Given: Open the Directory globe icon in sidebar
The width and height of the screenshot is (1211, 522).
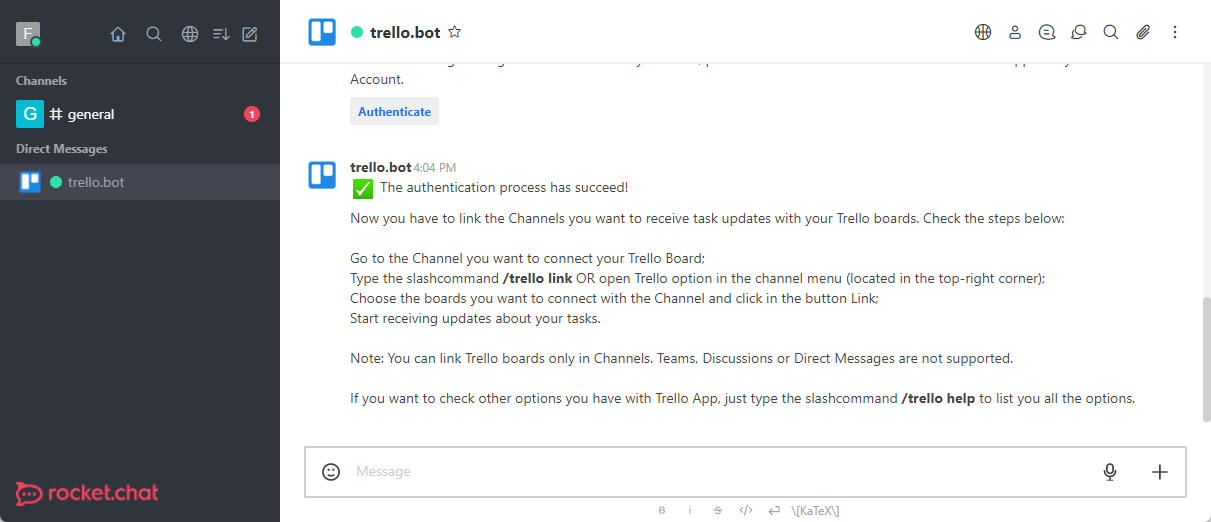Looking at the screenshot, I should (190, 34).
